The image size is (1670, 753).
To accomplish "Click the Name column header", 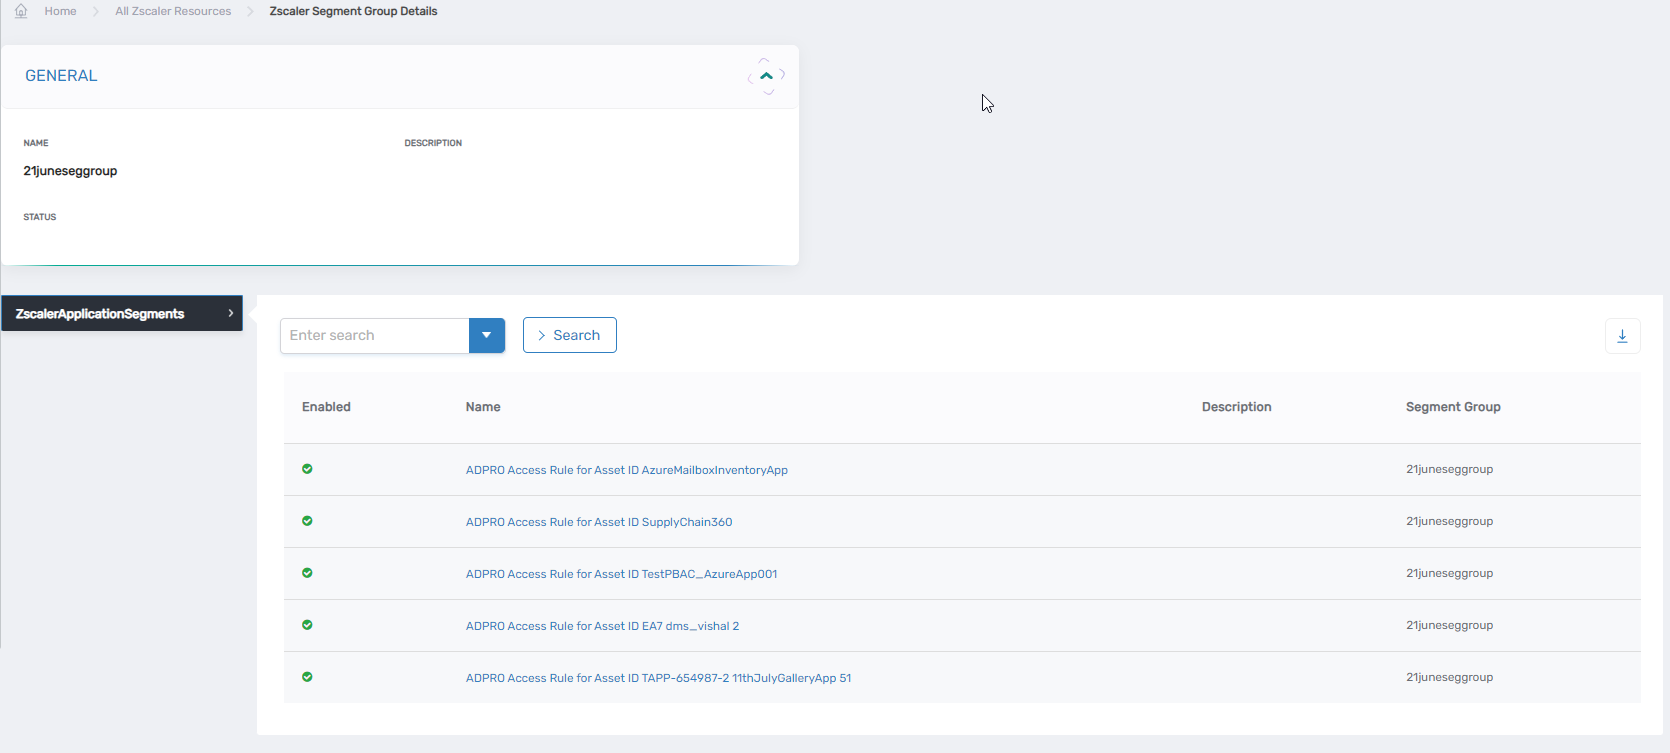I will (483, 407).
